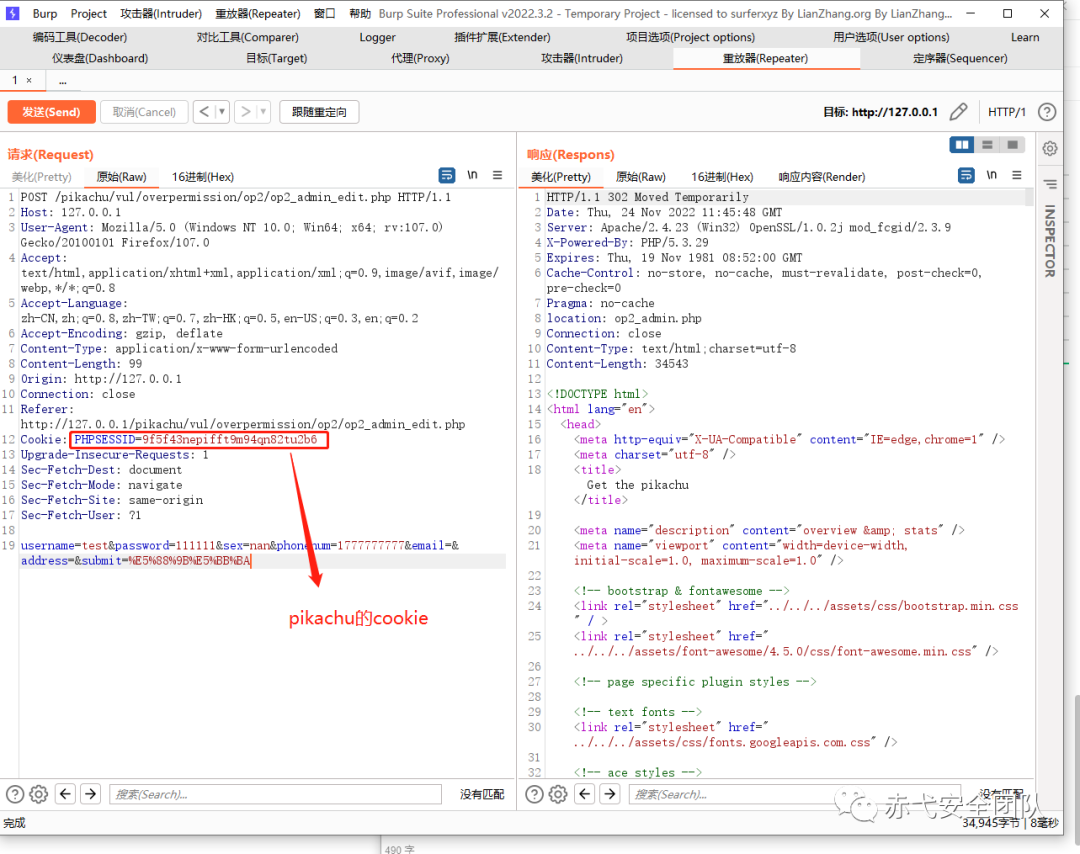Select request Pretty view tab
Viewport: 1080px width, 854px height.
pos(42,177)
